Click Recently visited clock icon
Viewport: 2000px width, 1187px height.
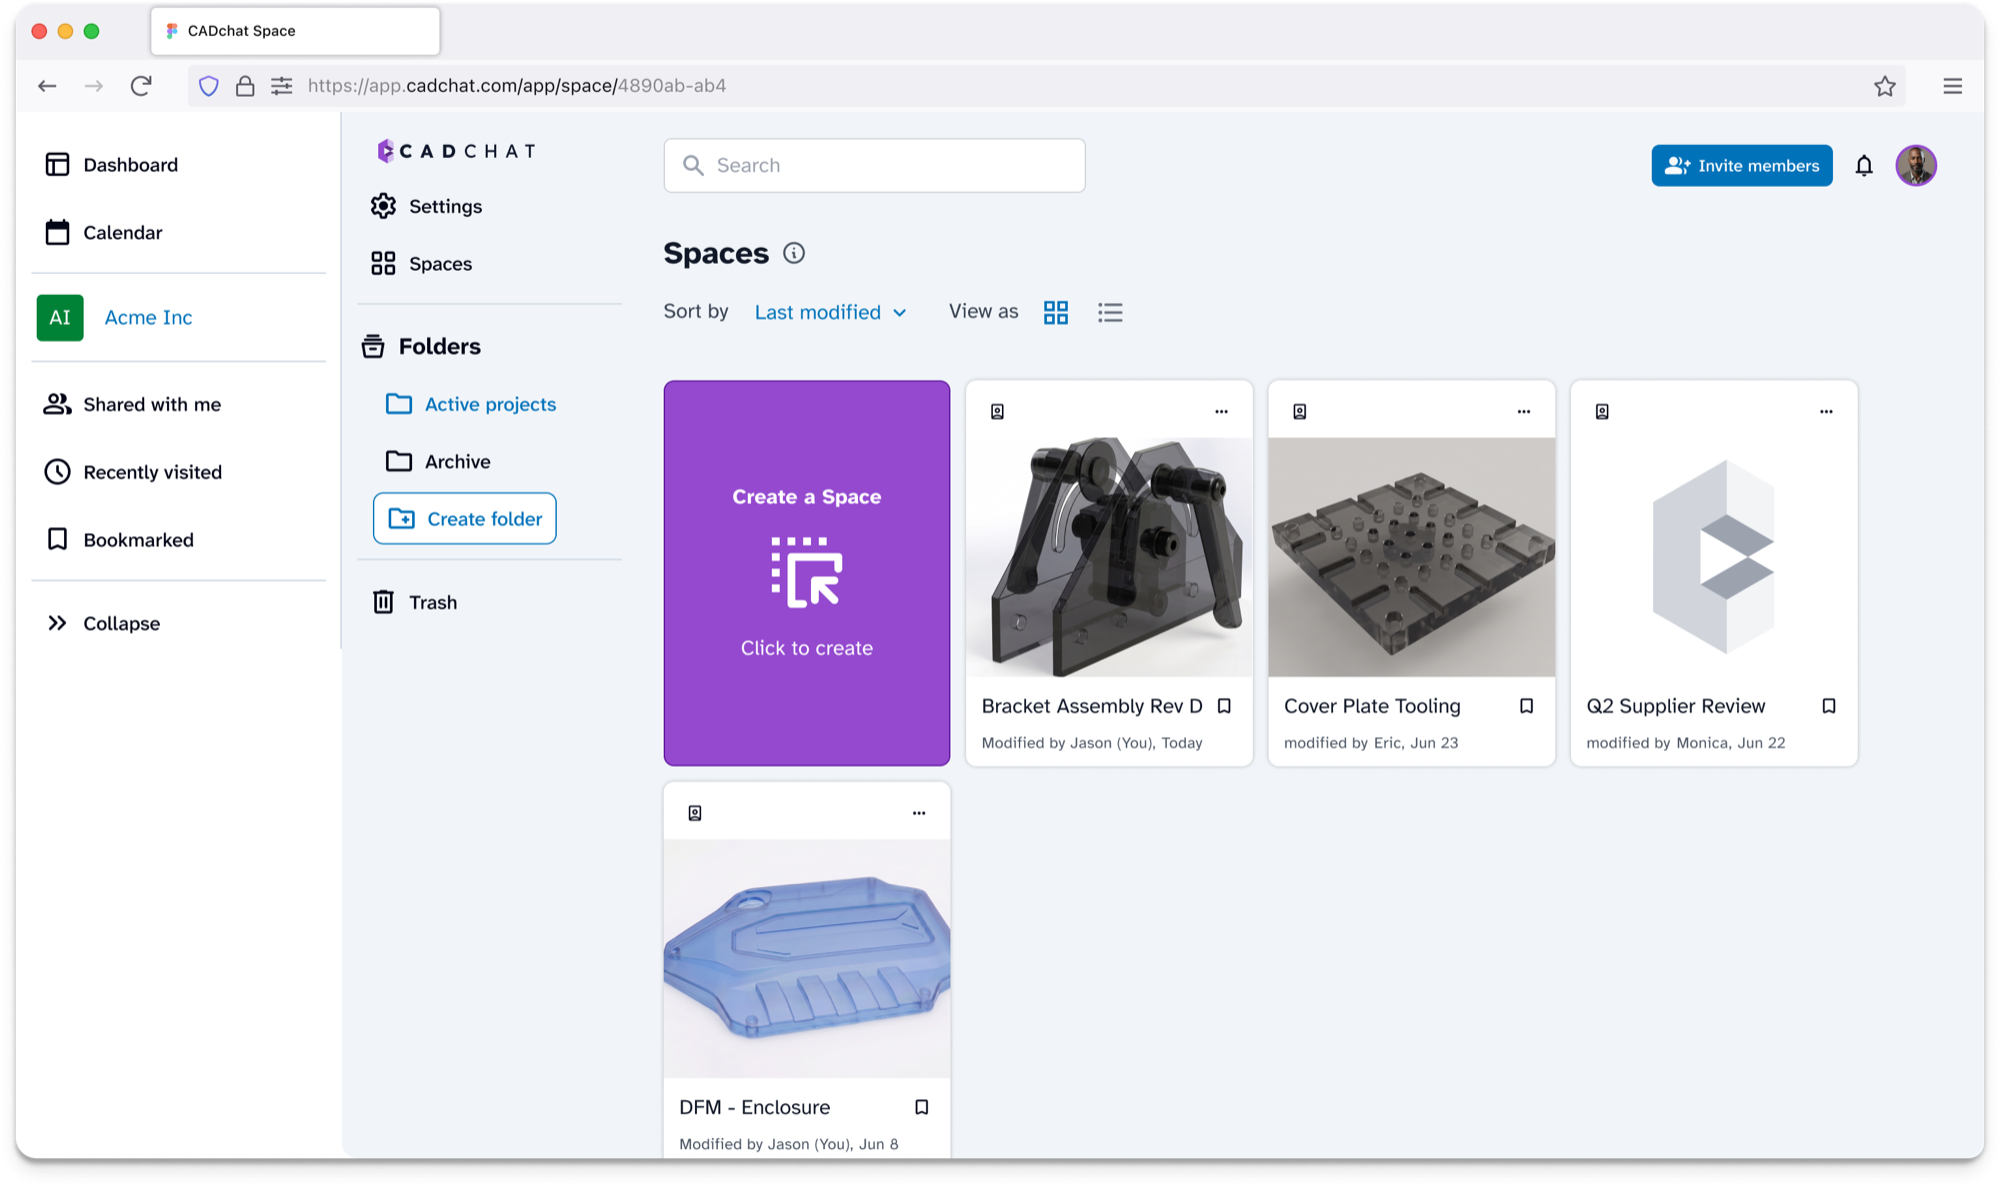click(x=57, y=472)
